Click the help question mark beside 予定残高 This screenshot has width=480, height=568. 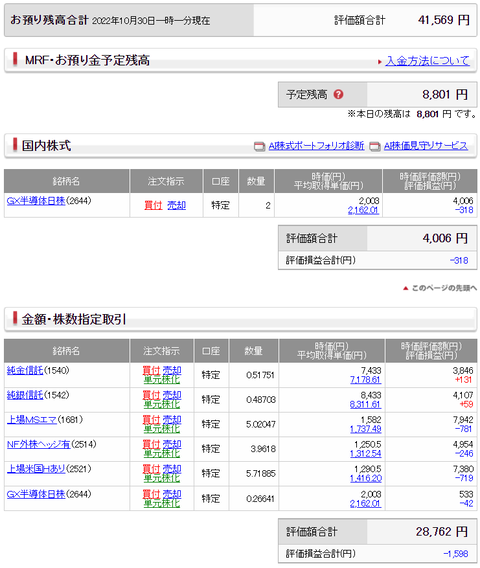(338, 95)
